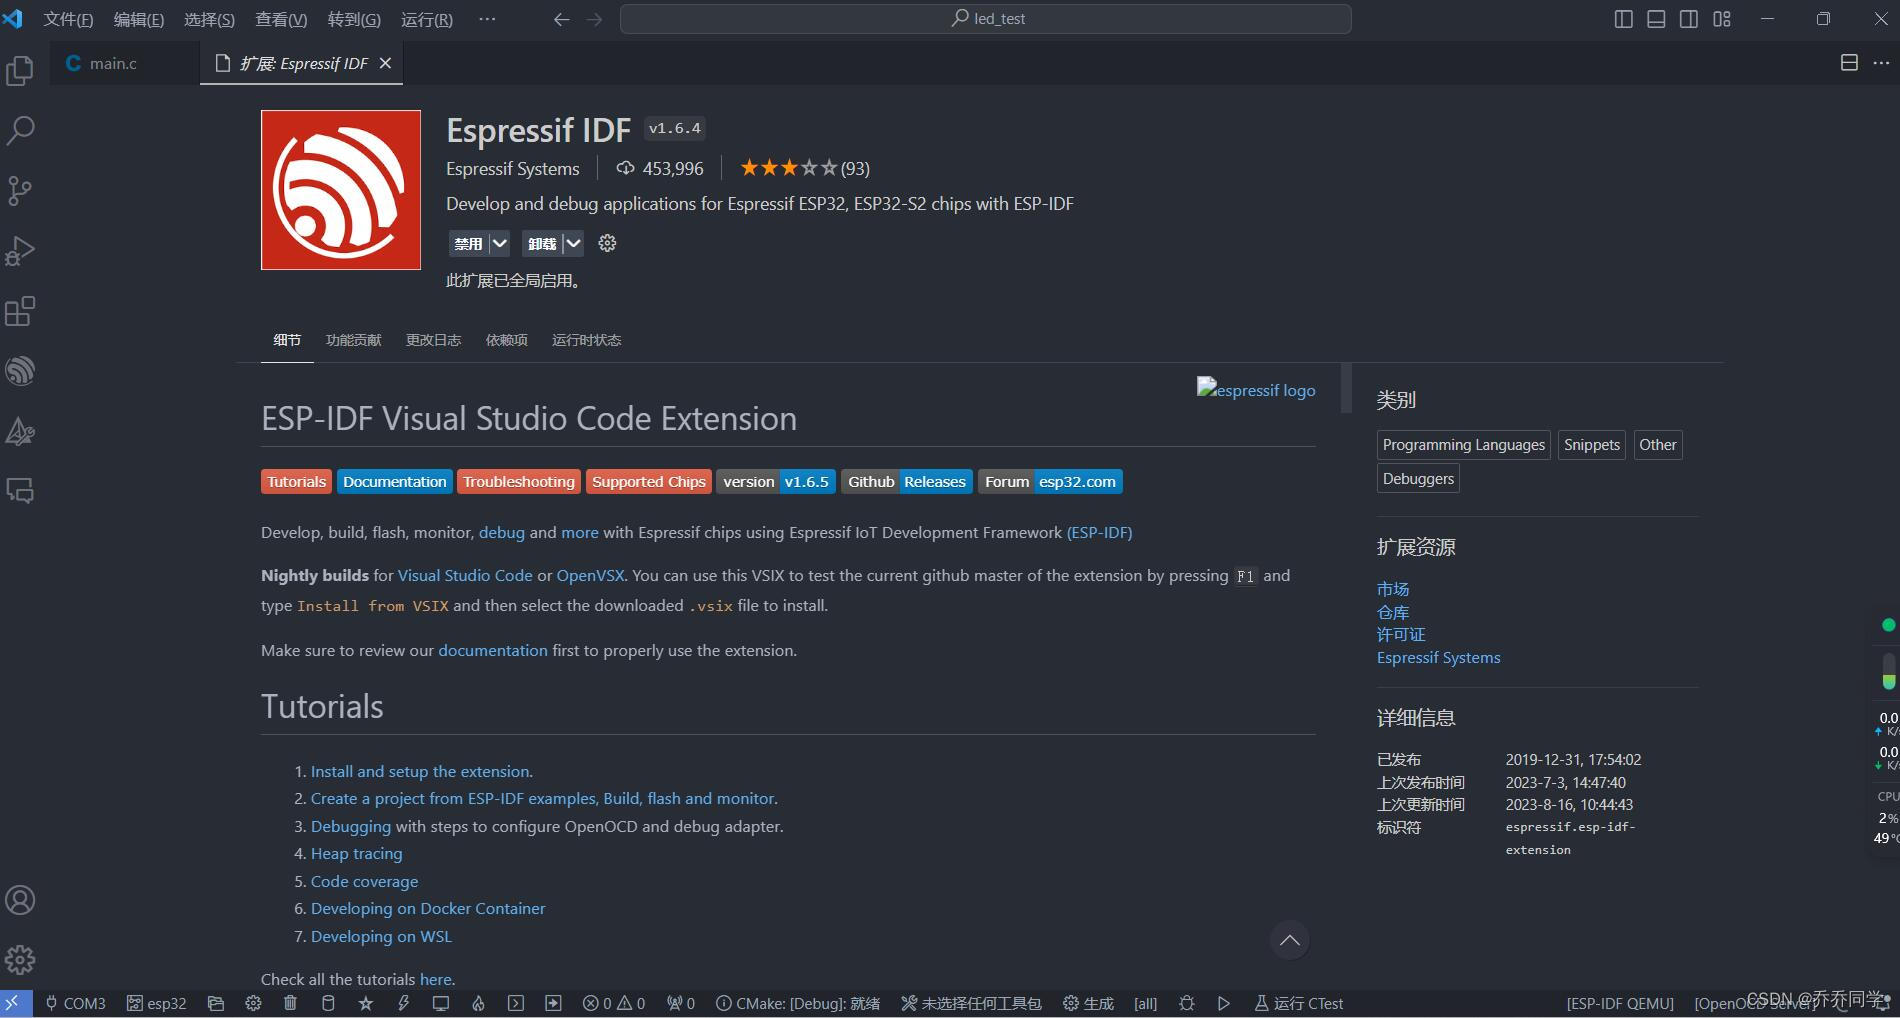Image resolution: width=1900 pixels, height=1018 pixels.
Task: Click the Tutorials badge
Action: pos(297,482)
